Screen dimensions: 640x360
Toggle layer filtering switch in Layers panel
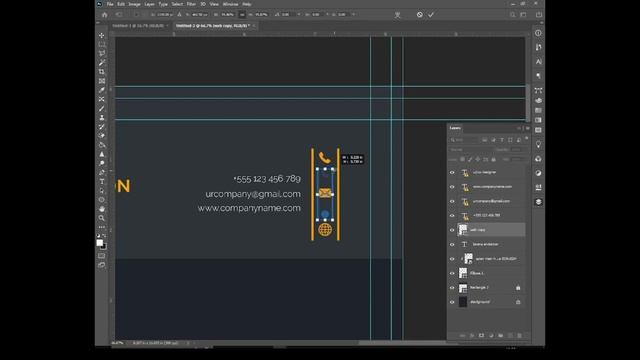point(527,139)
